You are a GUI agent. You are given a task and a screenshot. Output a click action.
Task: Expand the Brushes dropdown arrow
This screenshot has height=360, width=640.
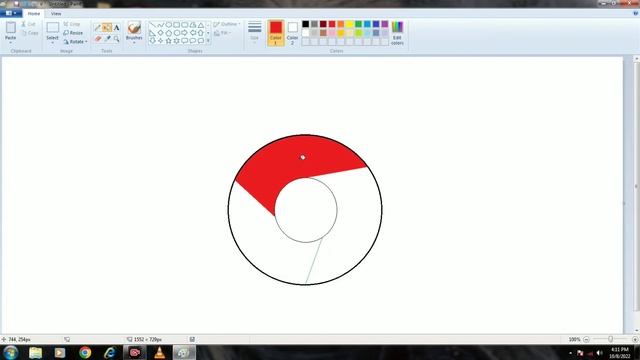pyautogui.click(x=134, y=43)
